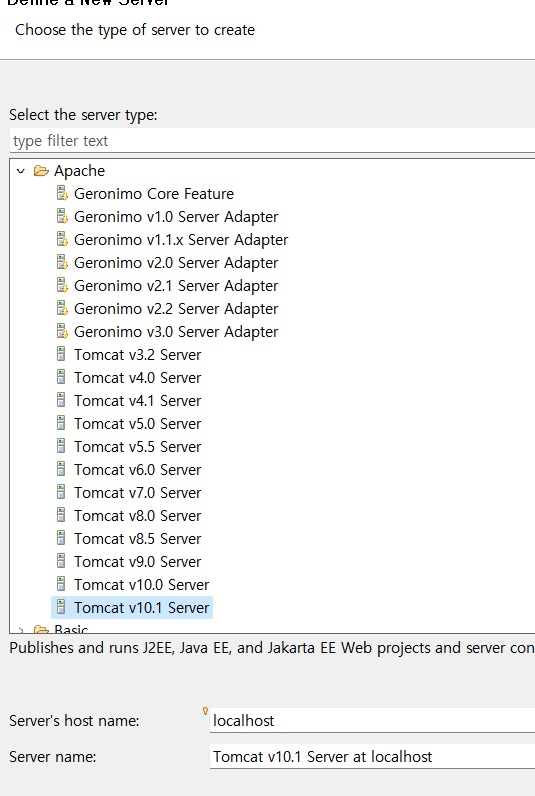Click the content assist lightbulb by host name
535x796 pixels.
click(x=205, y=711)
